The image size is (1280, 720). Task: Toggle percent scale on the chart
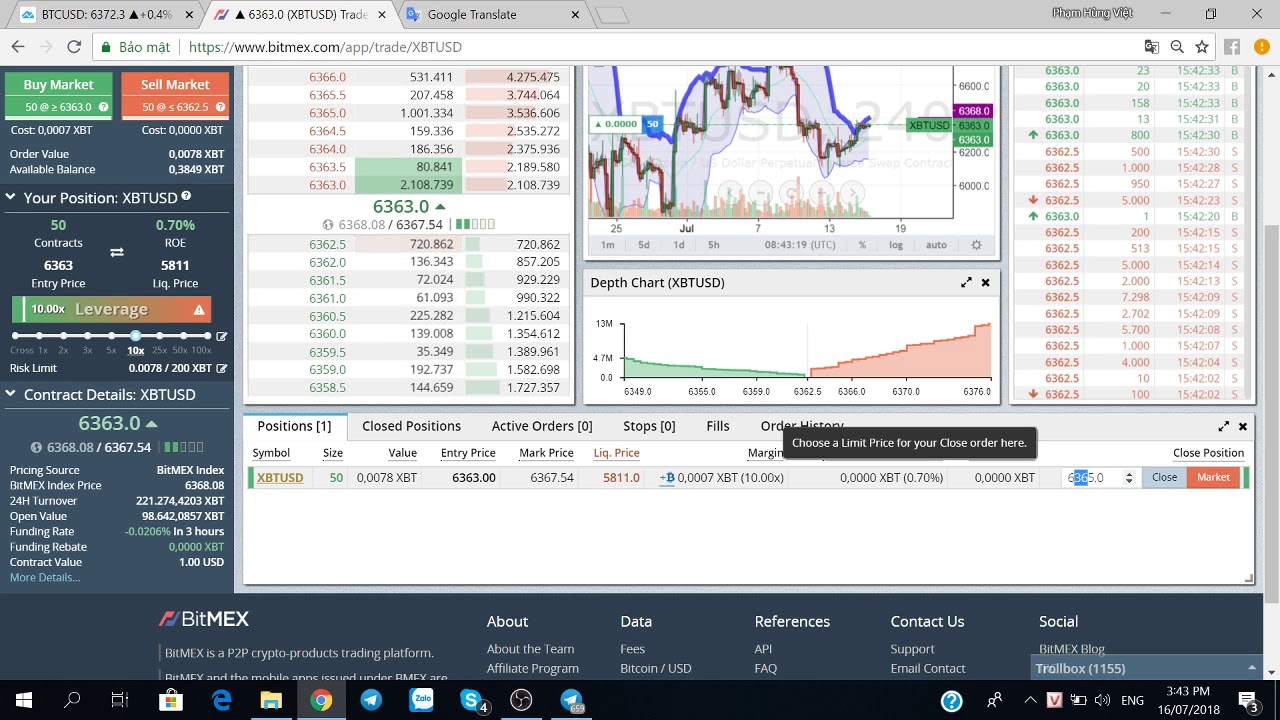862,245
